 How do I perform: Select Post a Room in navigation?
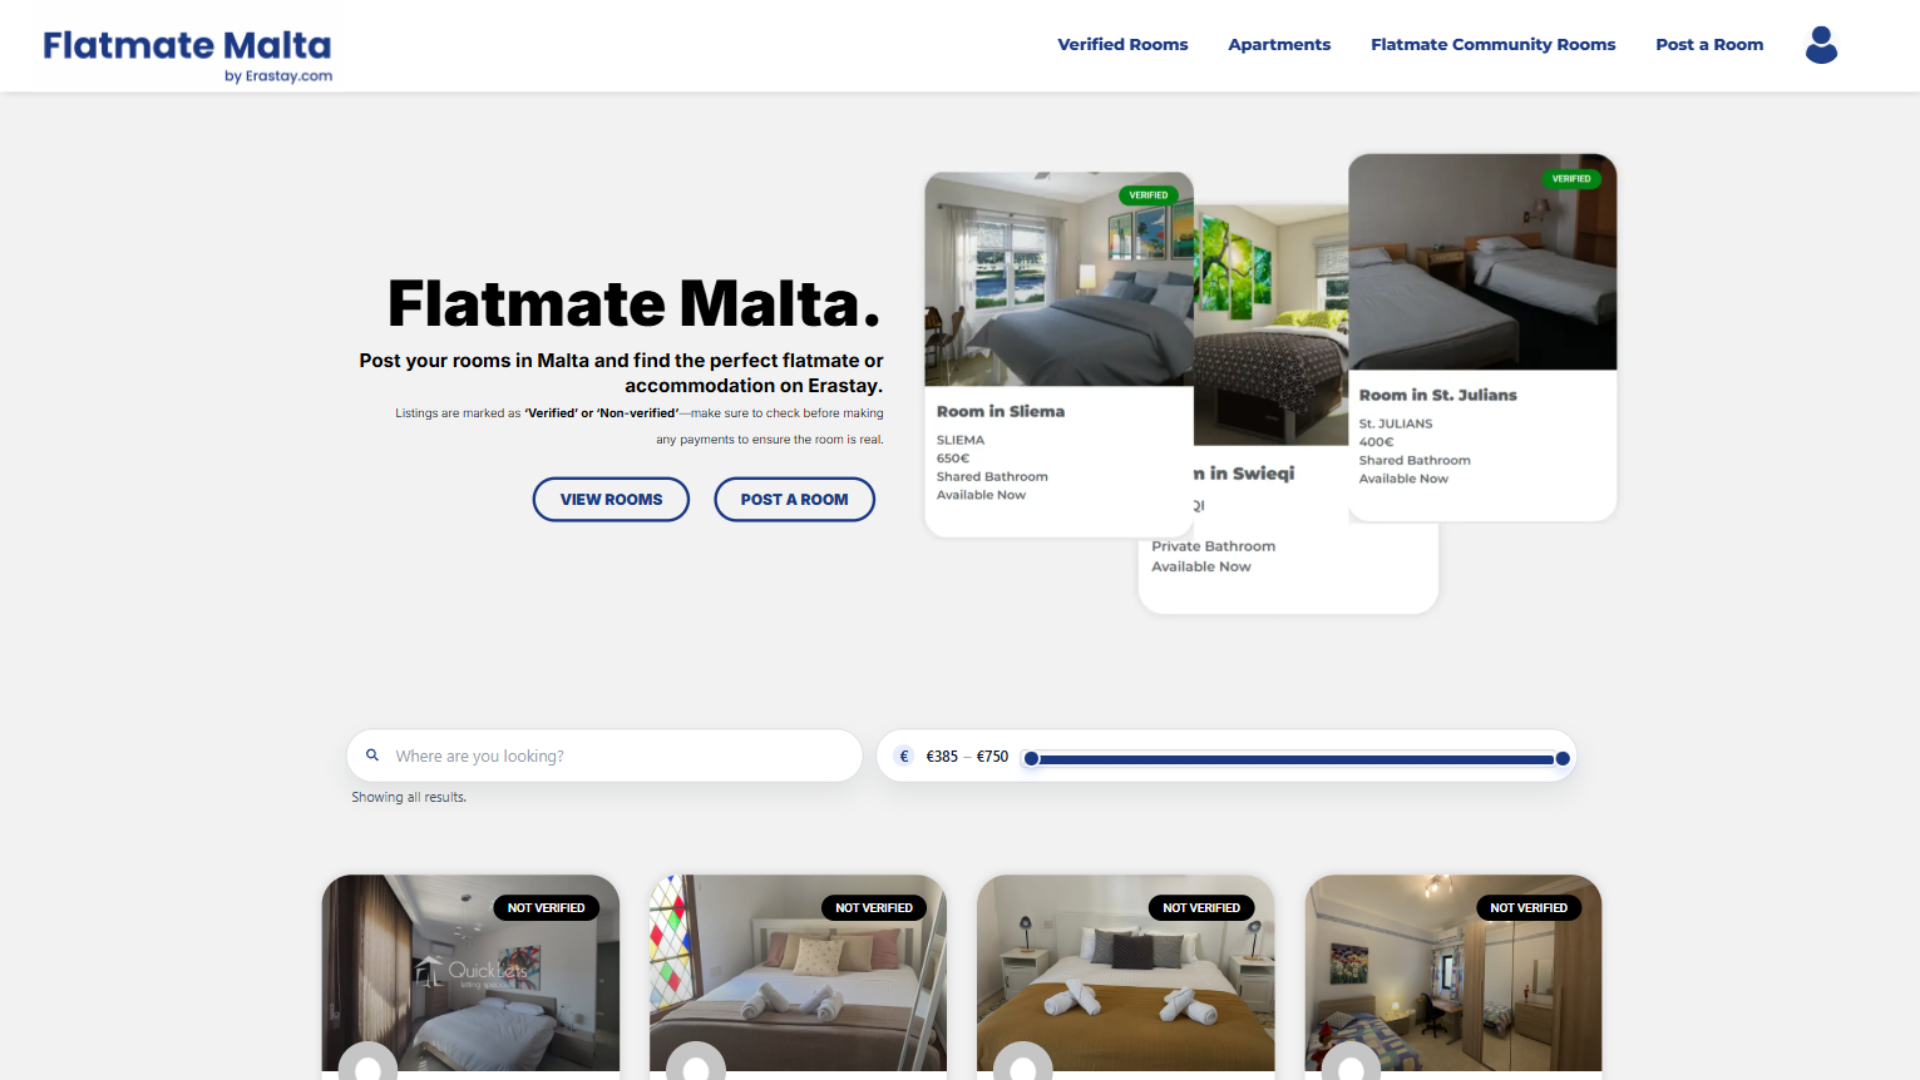tap(1709, 44)
